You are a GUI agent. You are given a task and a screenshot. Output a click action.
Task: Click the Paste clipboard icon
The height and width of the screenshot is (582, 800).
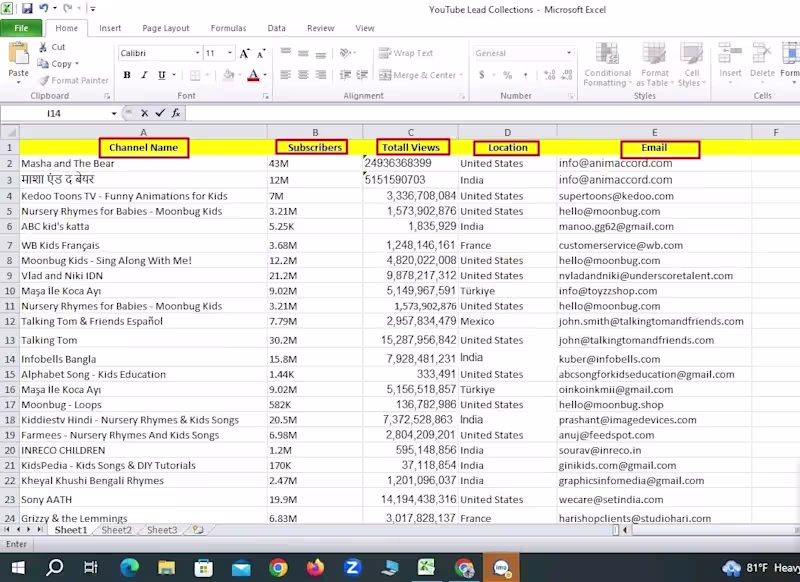(x=18, y=54)
